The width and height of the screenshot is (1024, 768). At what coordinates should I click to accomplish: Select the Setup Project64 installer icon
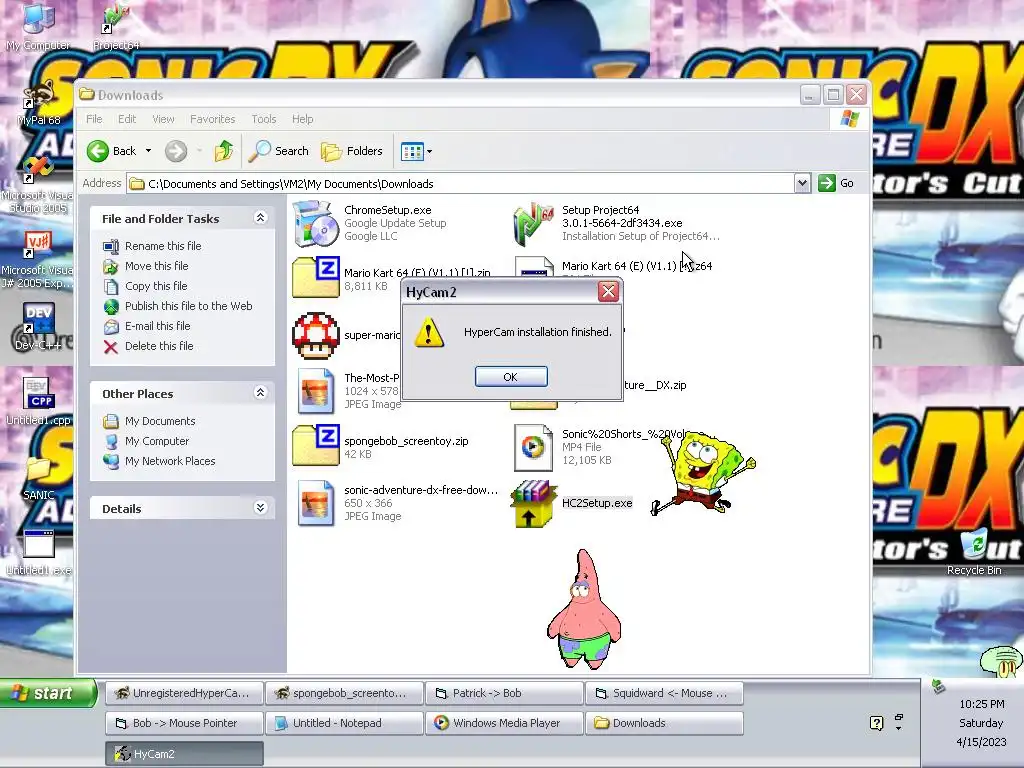pyautogui.click(x=534, y=224)
